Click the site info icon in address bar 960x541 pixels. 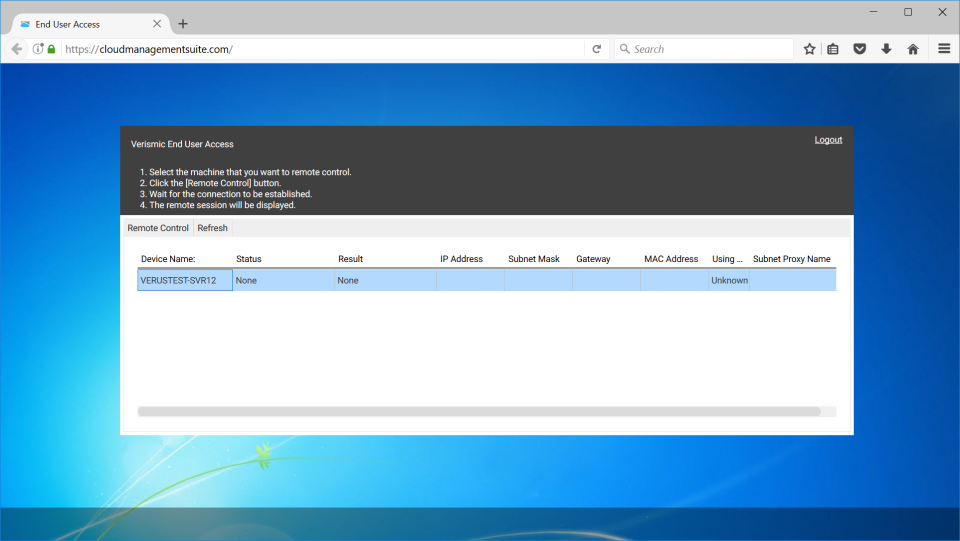38,49
